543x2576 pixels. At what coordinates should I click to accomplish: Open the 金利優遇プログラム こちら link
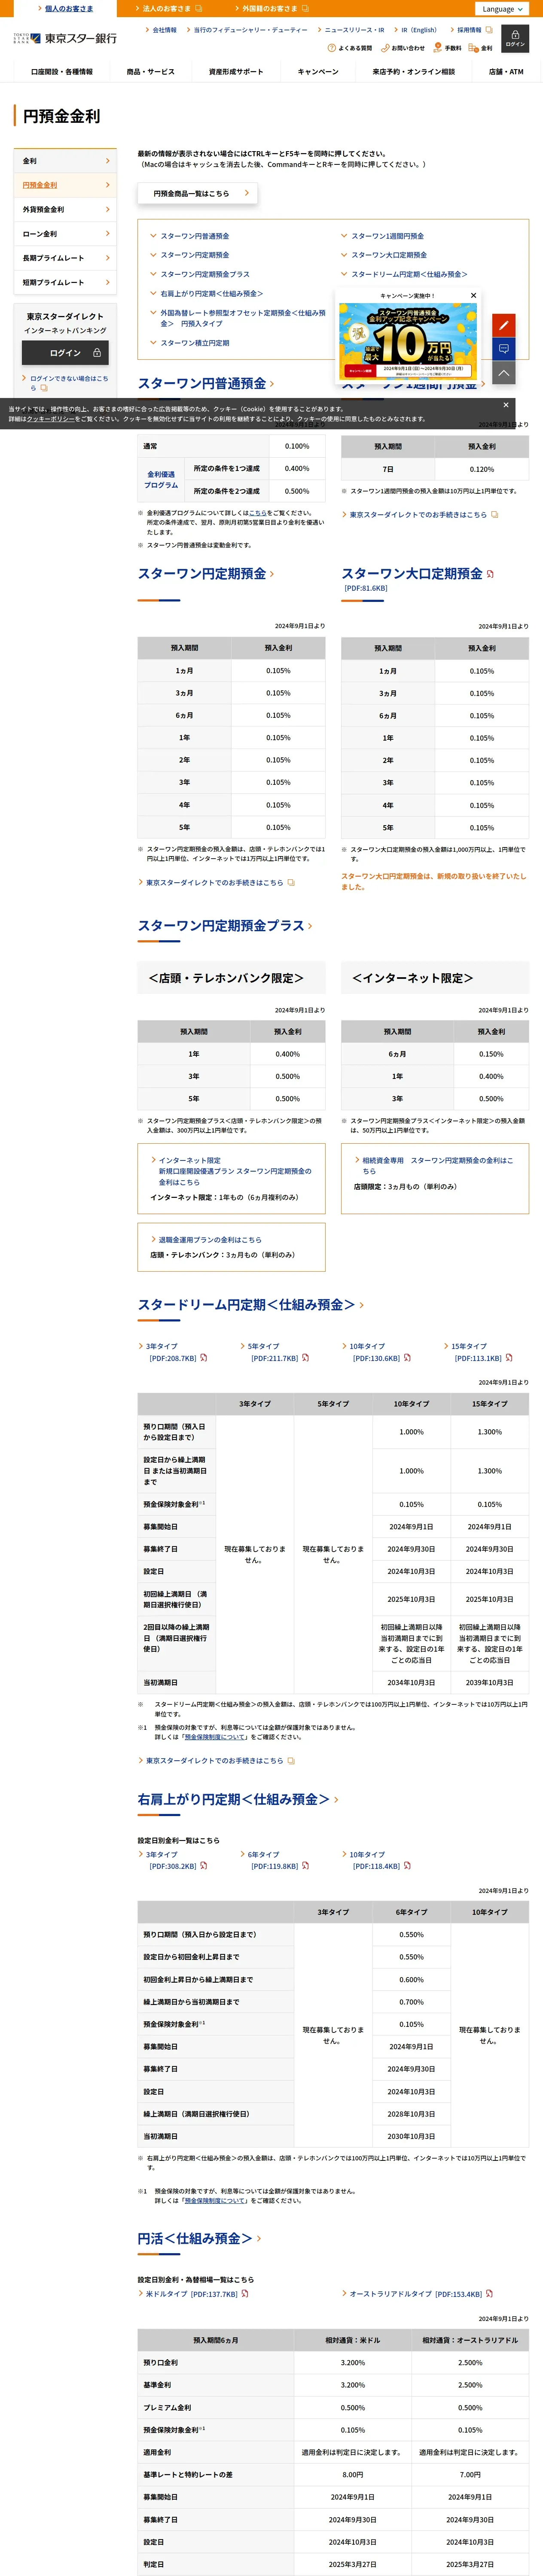point(258,513)
